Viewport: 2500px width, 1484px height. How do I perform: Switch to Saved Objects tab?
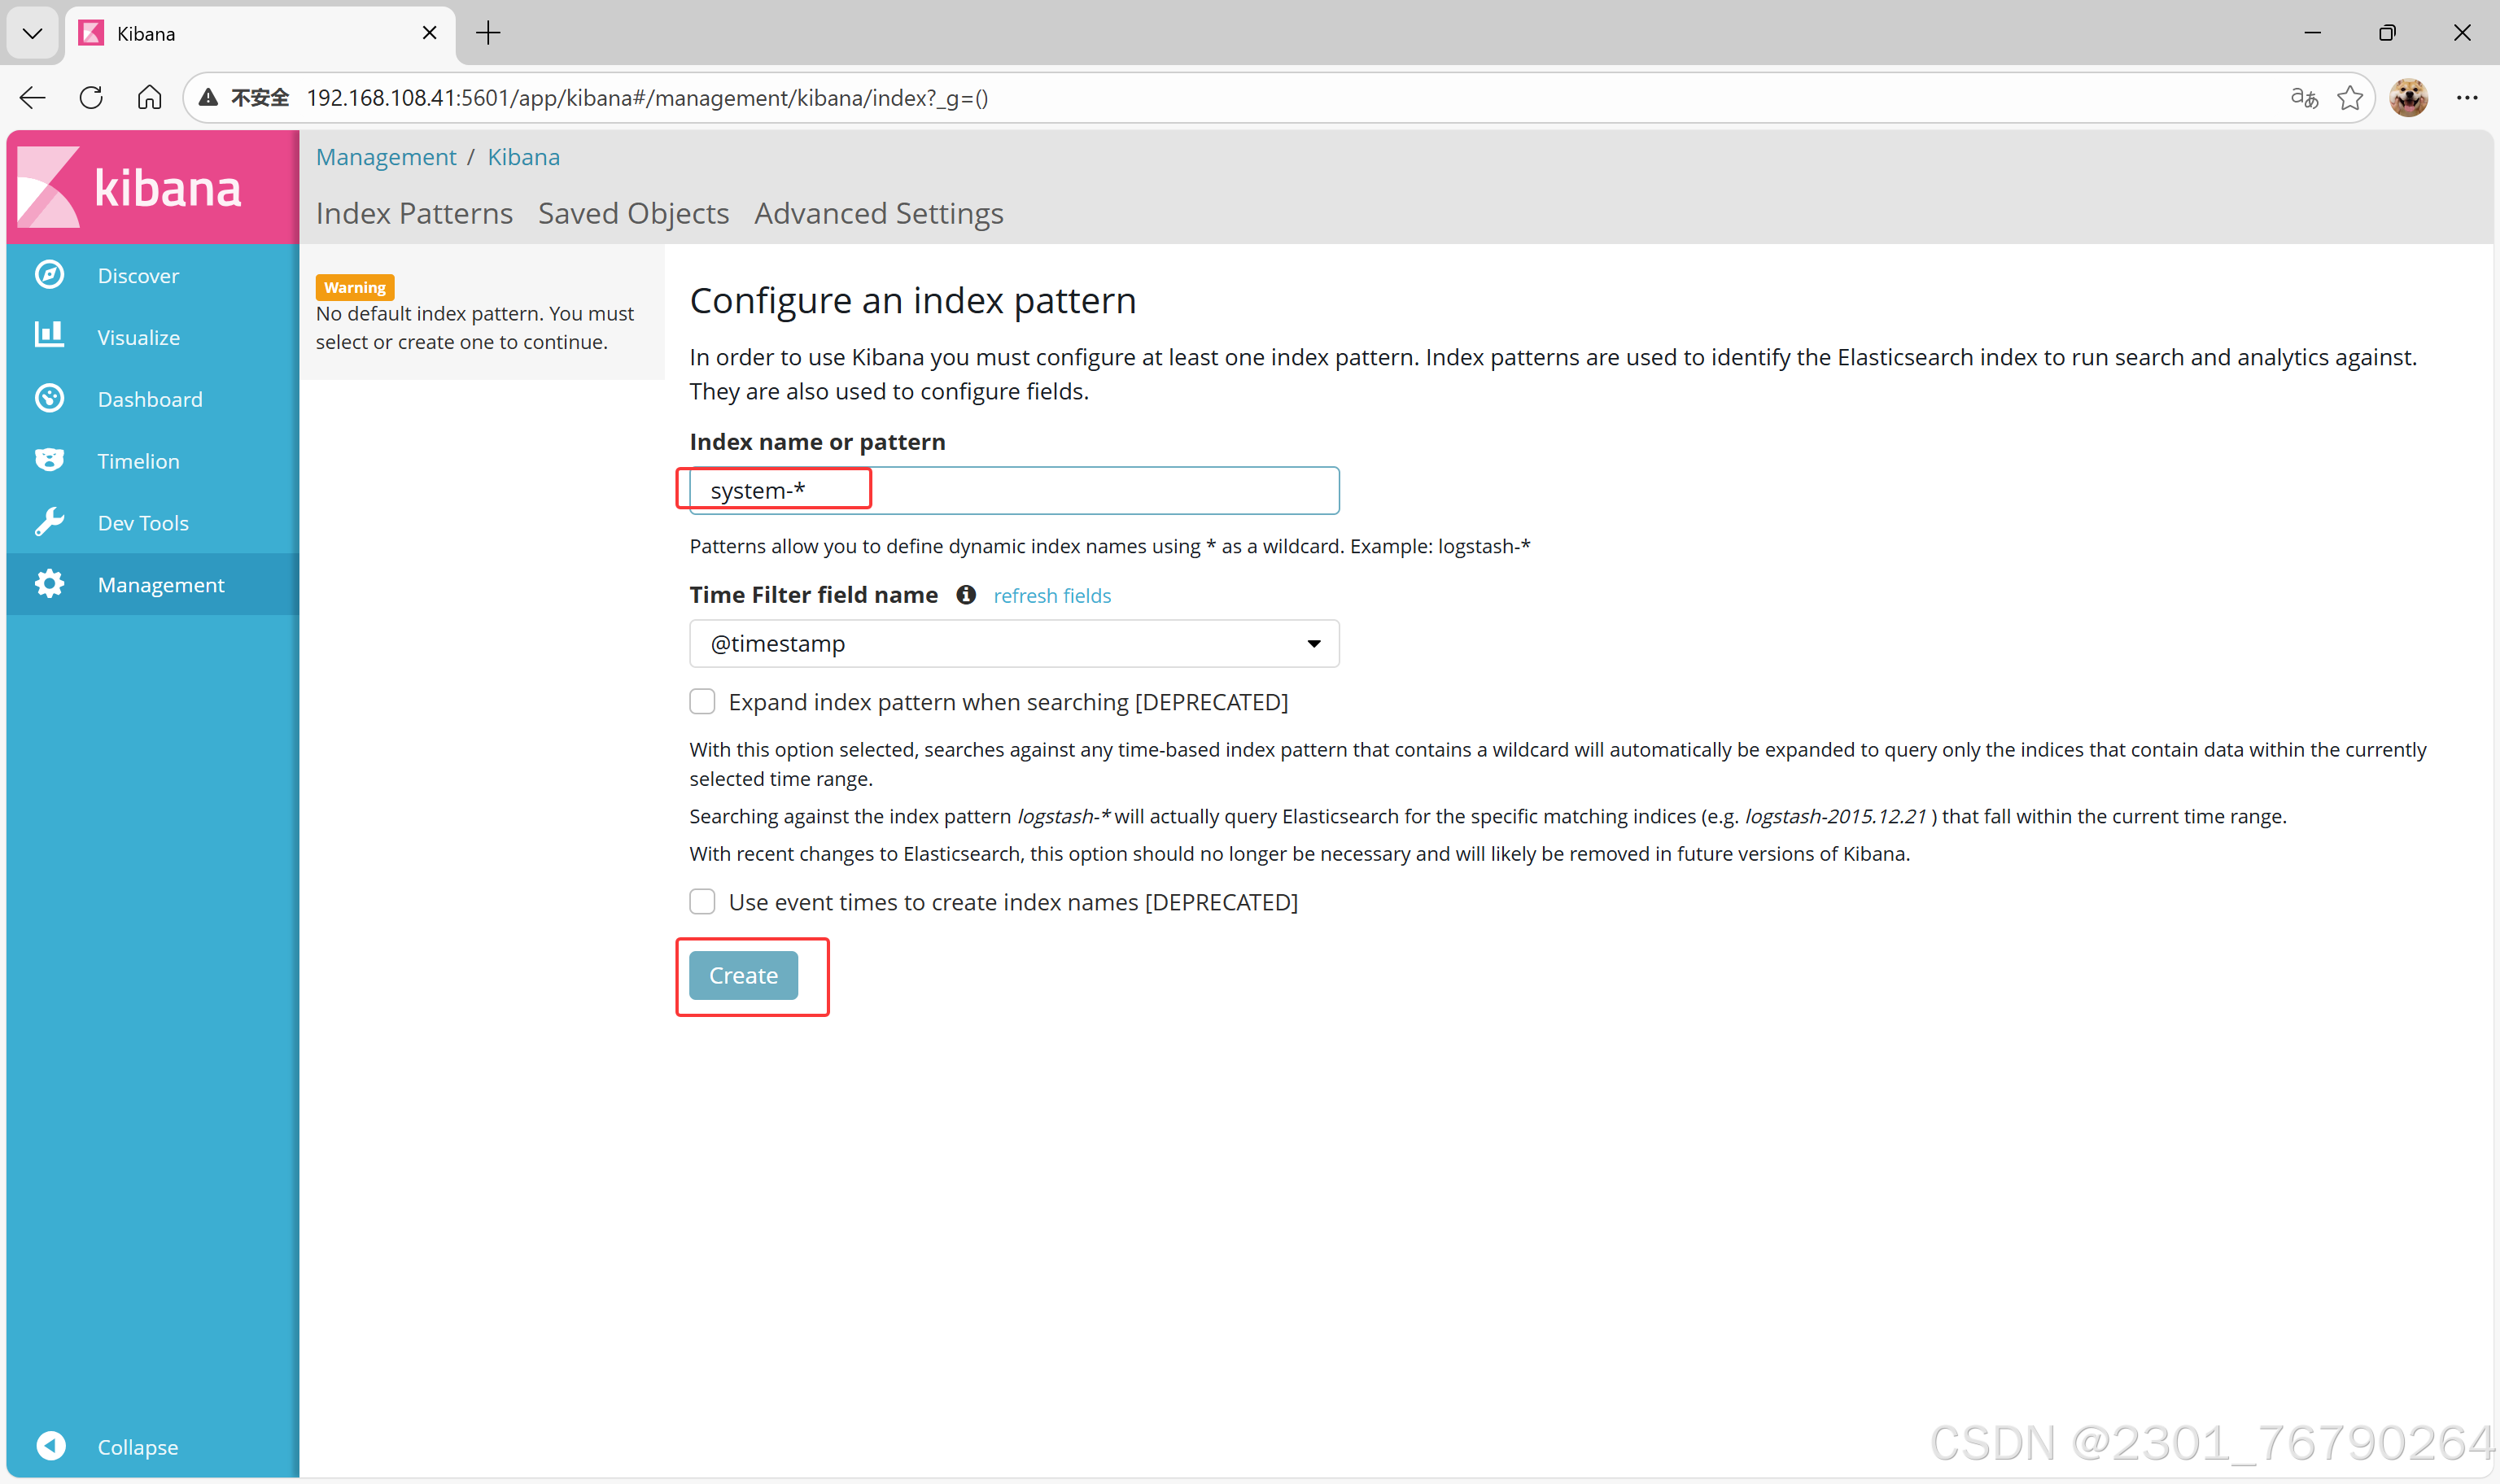coord(633,214)
